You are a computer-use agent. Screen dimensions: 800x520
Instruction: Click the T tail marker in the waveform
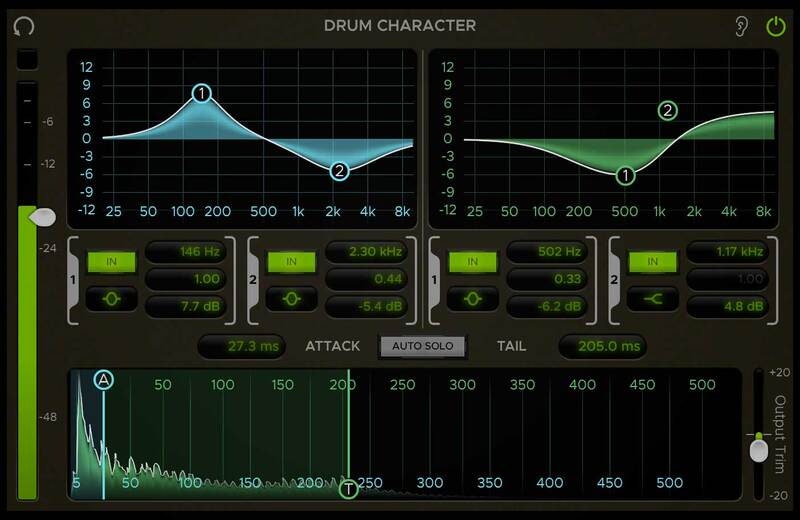click(348, 489)
